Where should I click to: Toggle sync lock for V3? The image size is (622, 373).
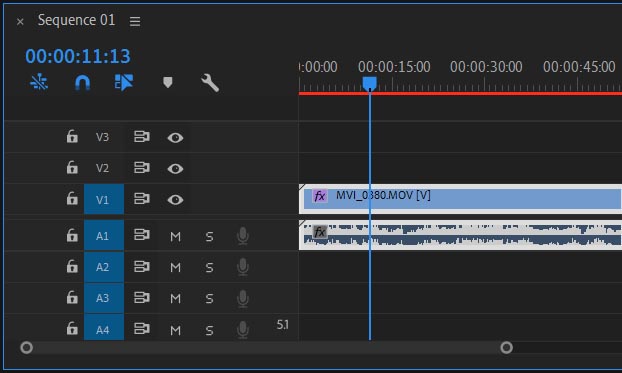(x=142, y=137)
